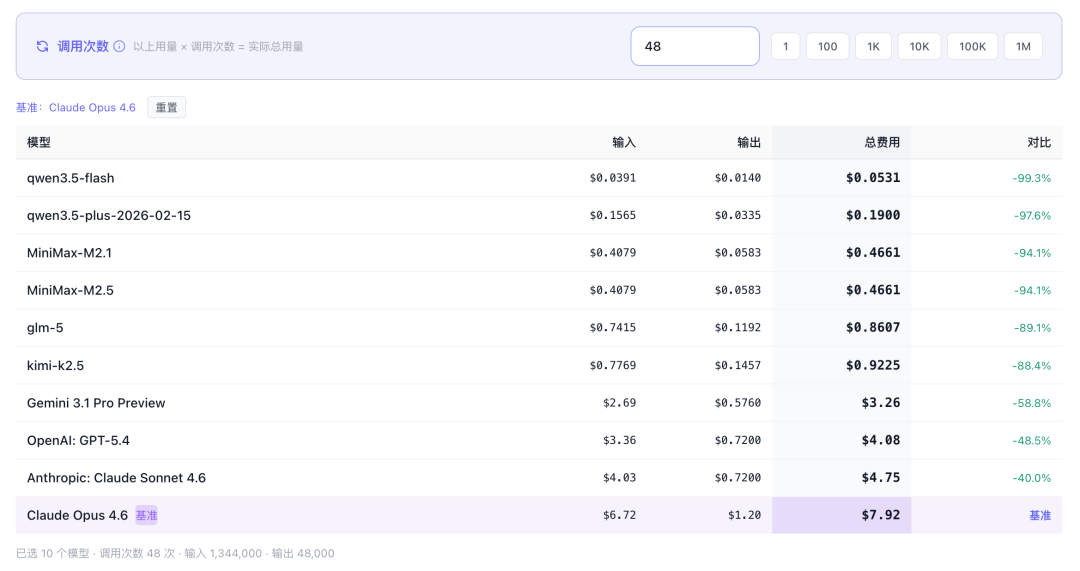The width and height of the screenshot is (1080, 571).
Task: Click the call count input field
Action: tap(694, 46)
